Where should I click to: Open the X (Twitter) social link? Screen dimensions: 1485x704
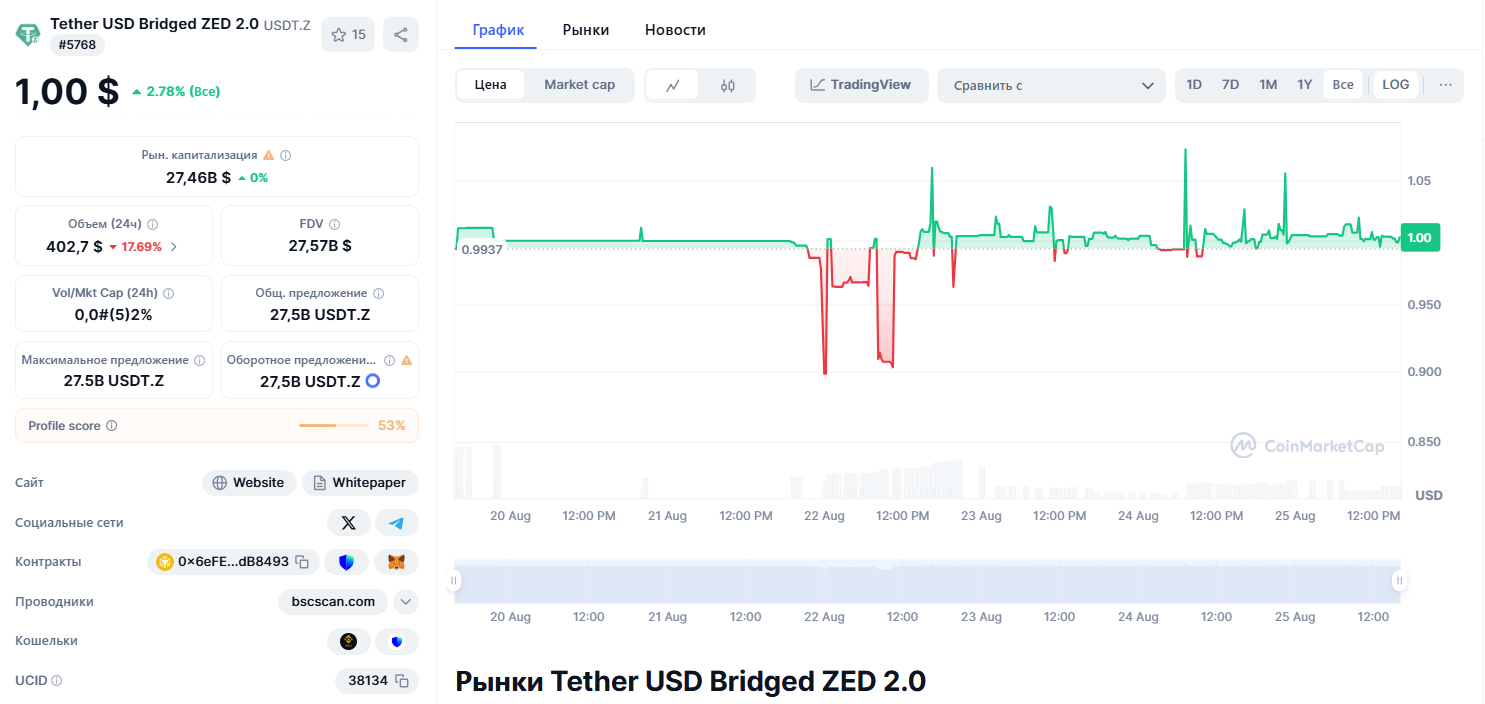click(348, 523)
